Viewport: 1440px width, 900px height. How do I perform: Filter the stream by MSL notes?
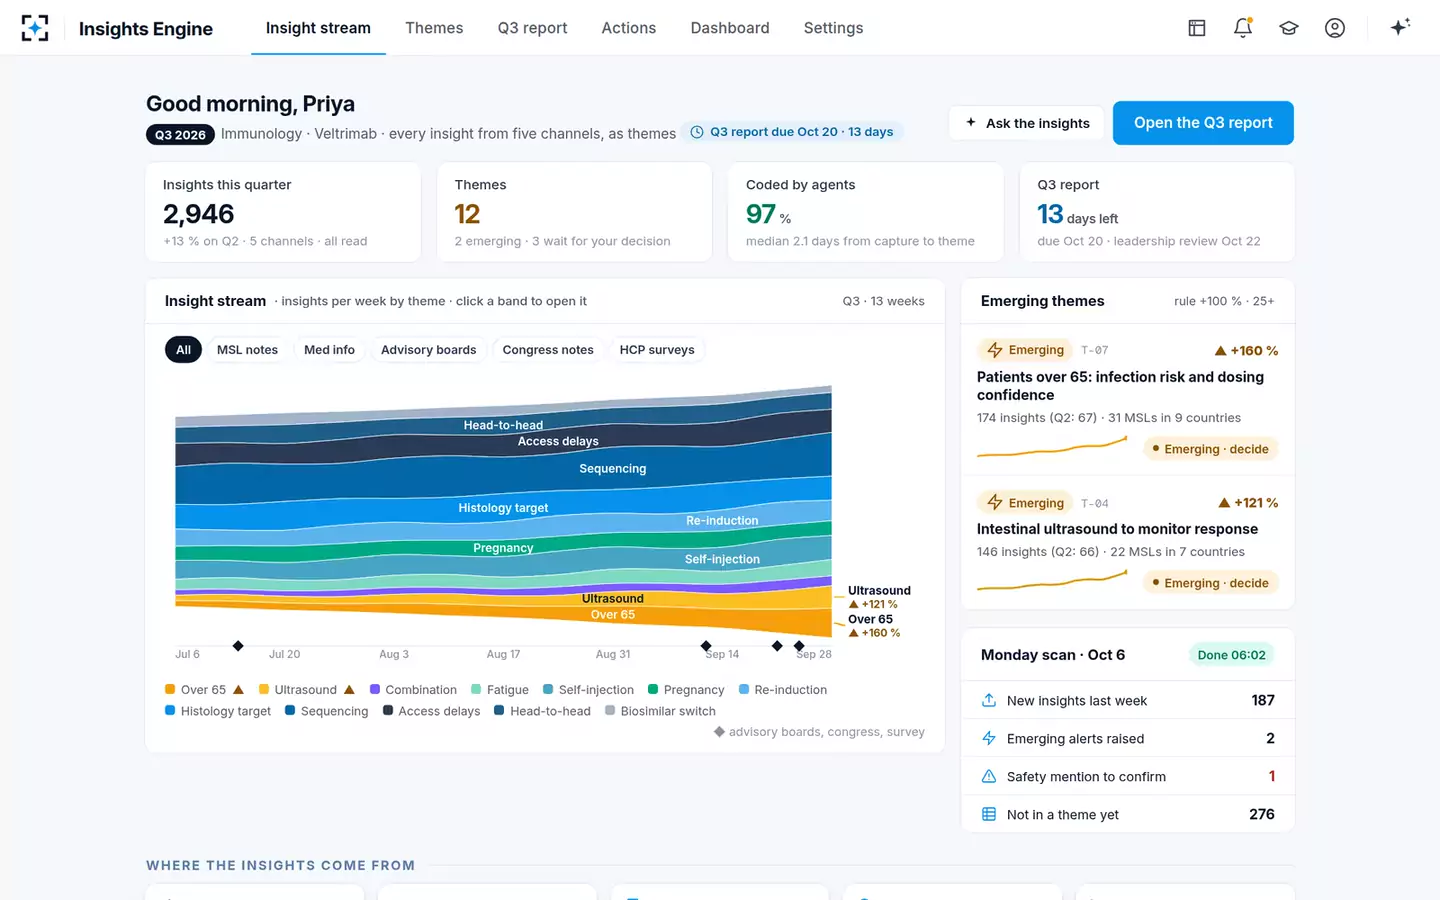coord(247,350)
